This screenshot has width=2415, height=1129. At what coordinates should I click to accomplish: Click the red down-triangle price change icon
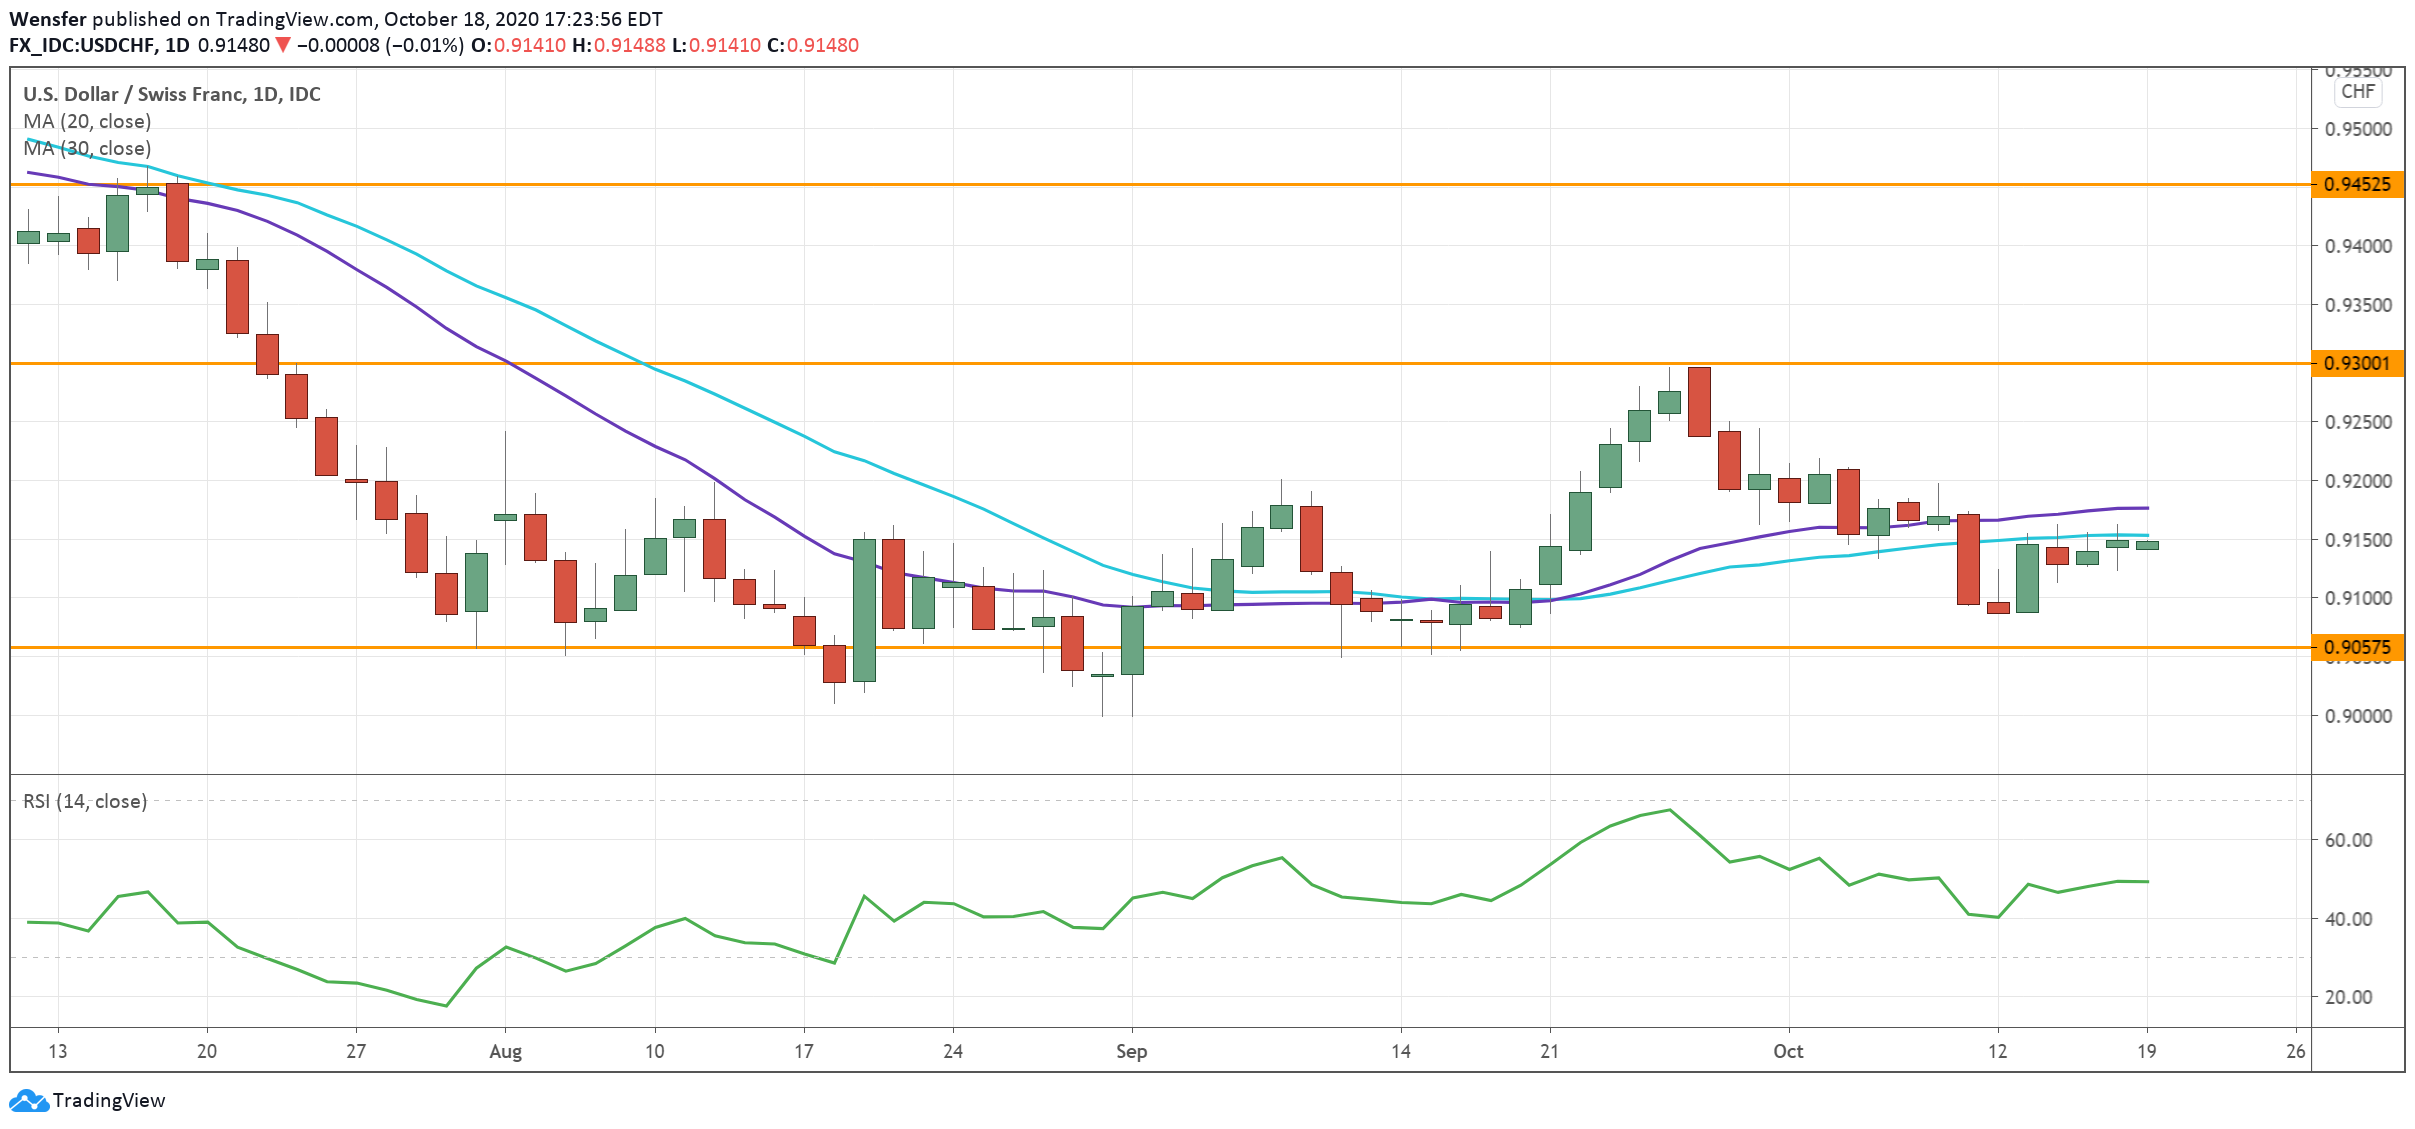coord(283,45)
